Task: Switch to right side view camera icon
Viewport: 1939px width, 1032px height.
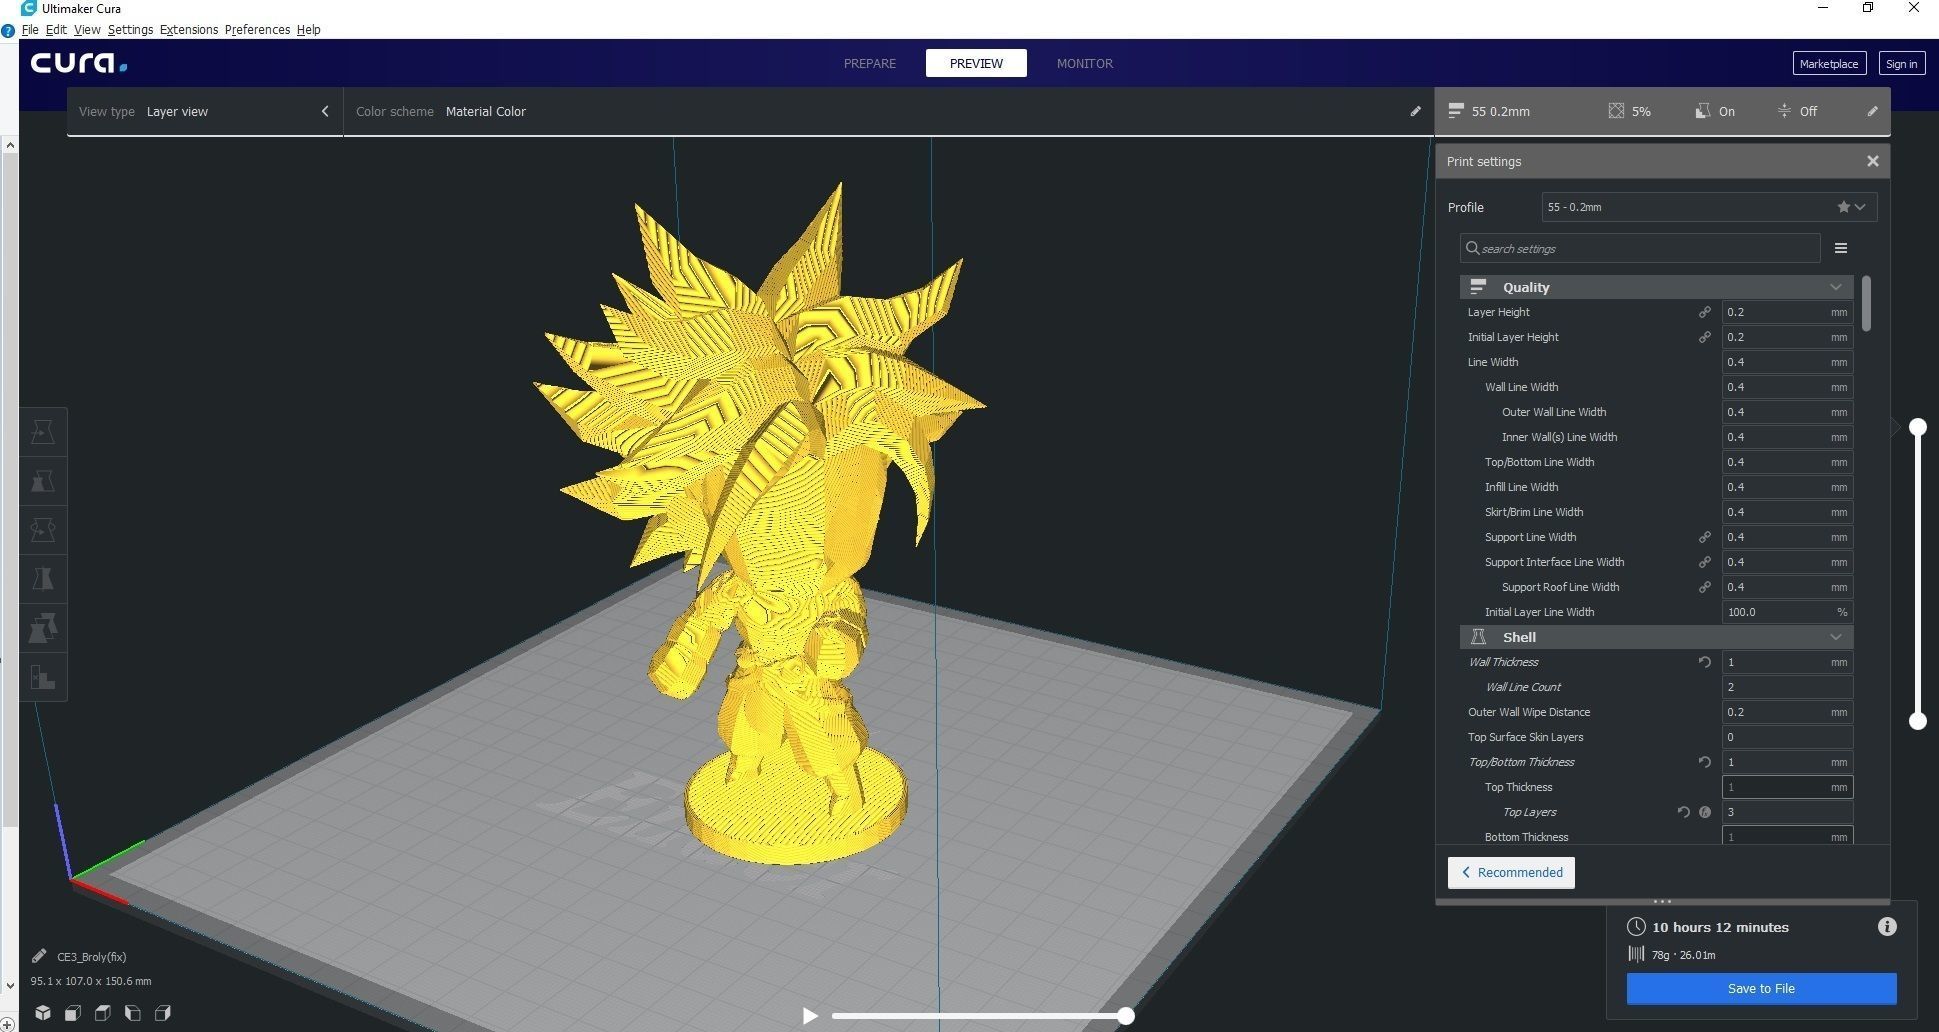Action: tap(163, 1013)
